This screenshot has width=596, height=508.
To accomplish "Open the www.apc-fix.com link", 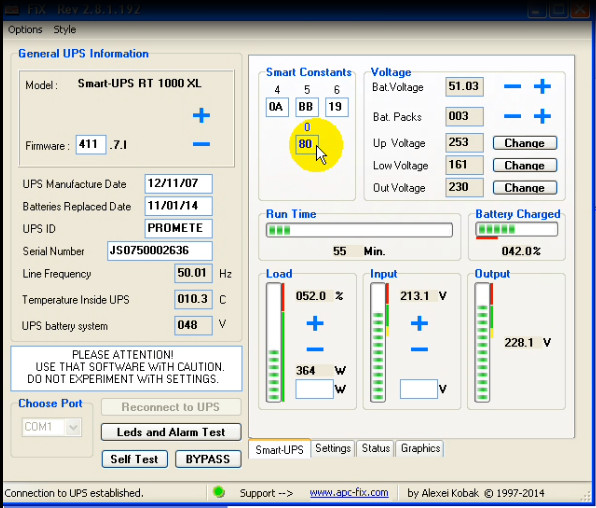I will coord(349,492).
